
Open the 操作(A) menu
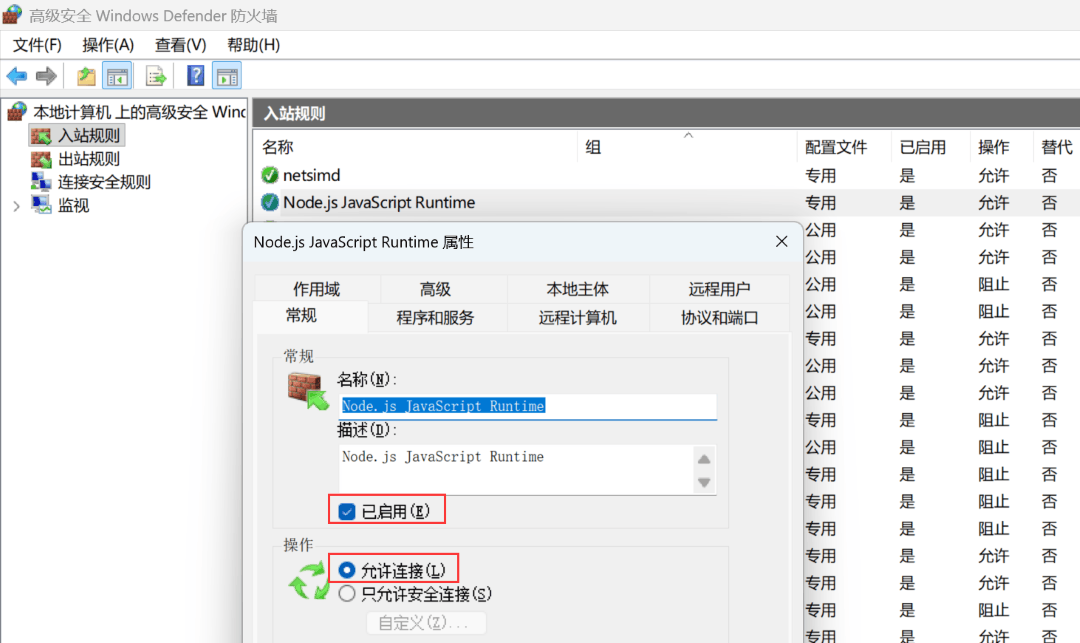[108, 45]
